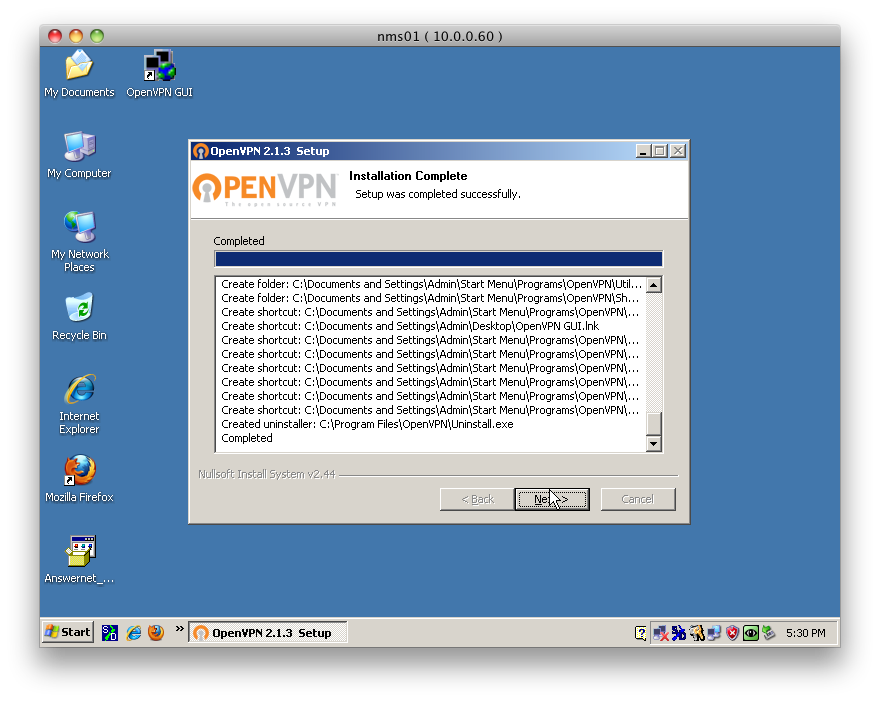This screenshot has width=880, height=702.
Task: Click 'Setup was completed successfully.' text
Action: click(438, 194)
